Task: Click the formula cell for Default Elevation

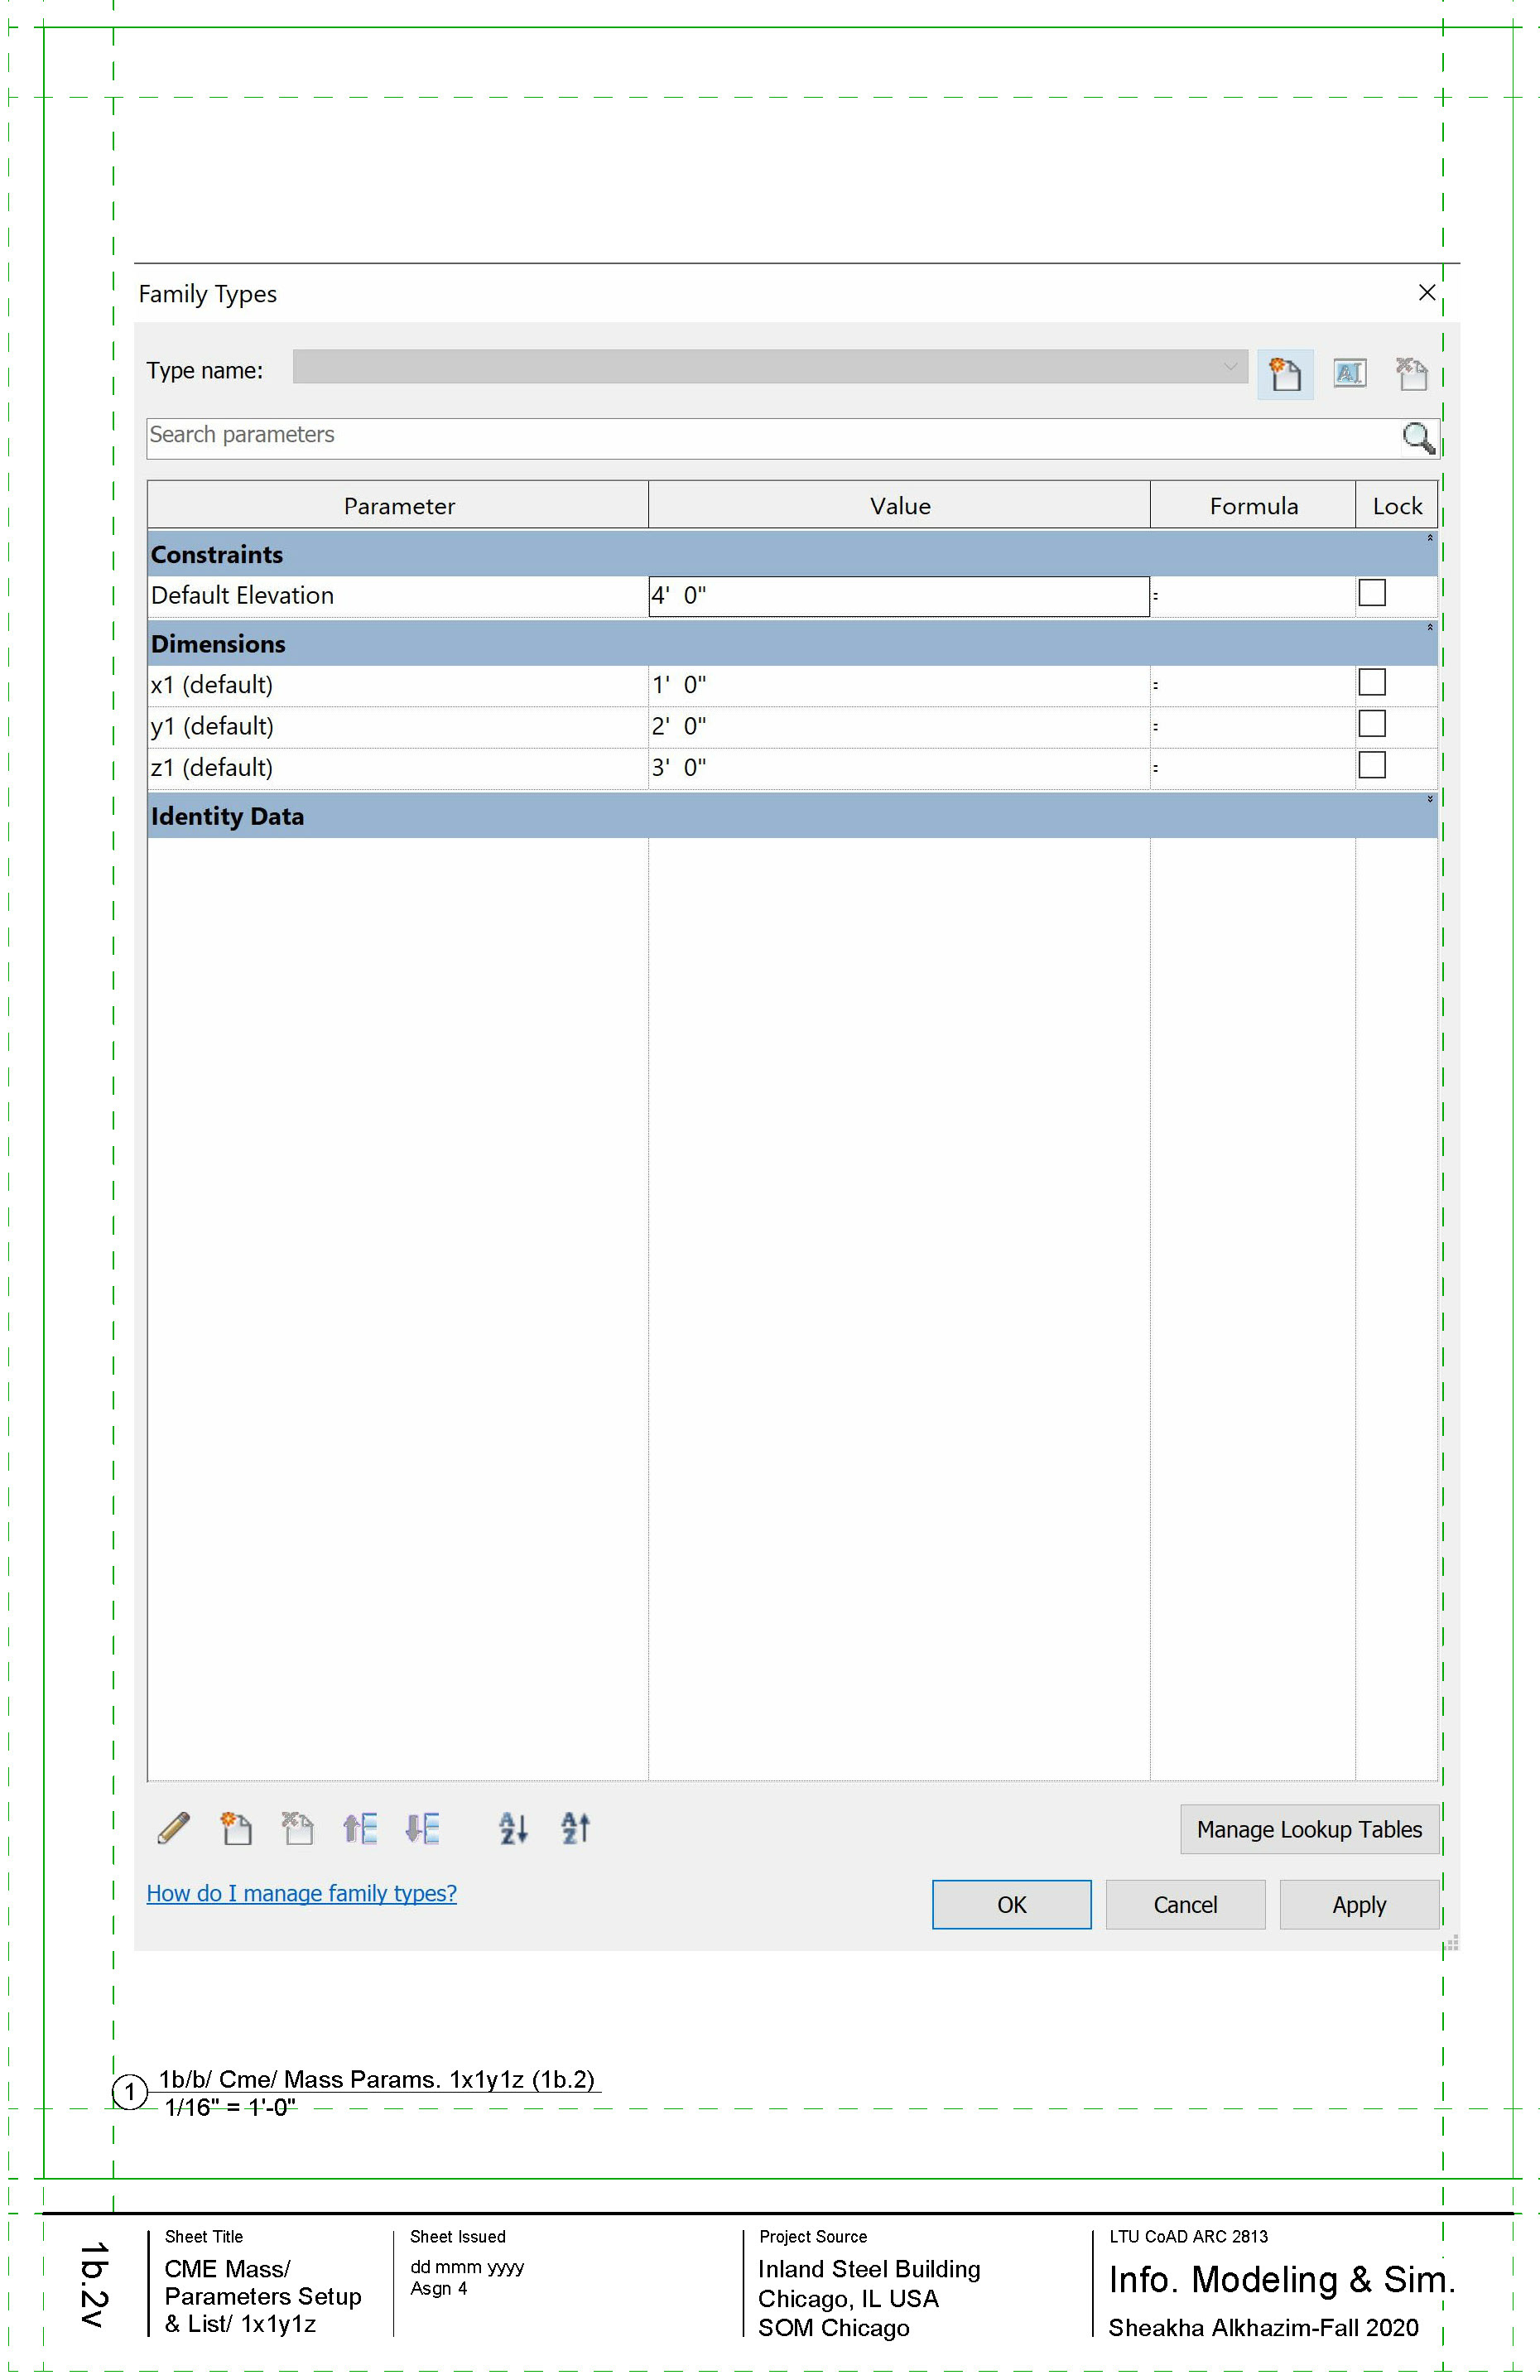Action: (1253, 596)
